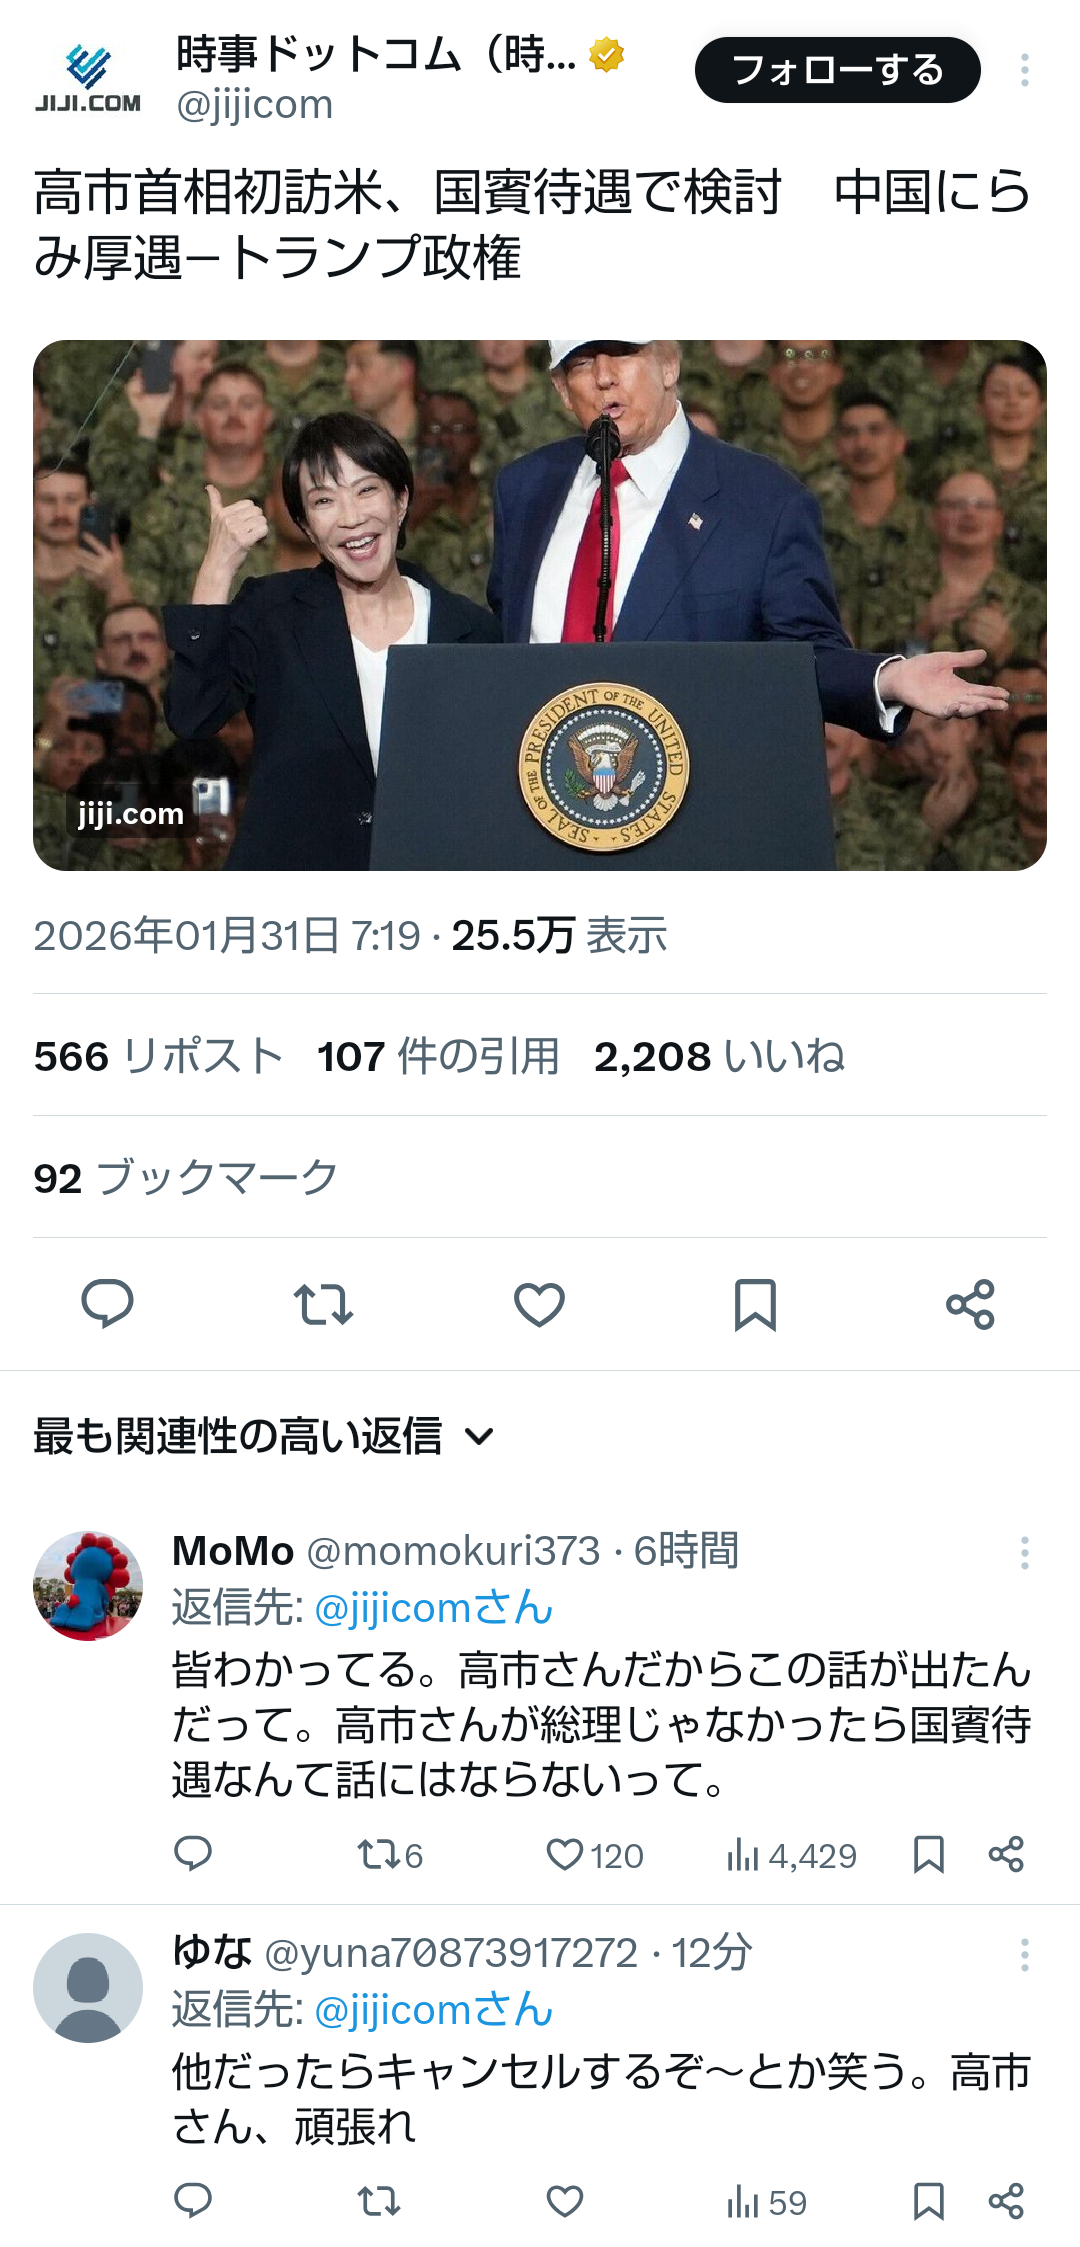Image resolution: width=1080 pixels, height=2247 pixels.
Task: Reply to the jijicom main post
Action: (x=107, y=1304)
